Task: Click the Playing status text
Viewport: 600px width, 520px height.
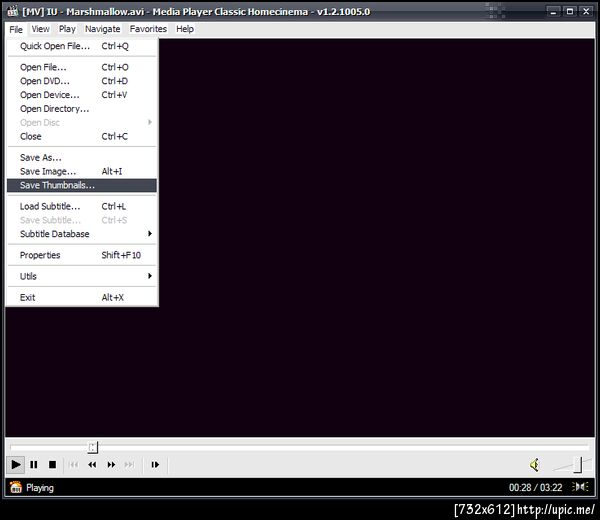Action: tap(40, 488)
